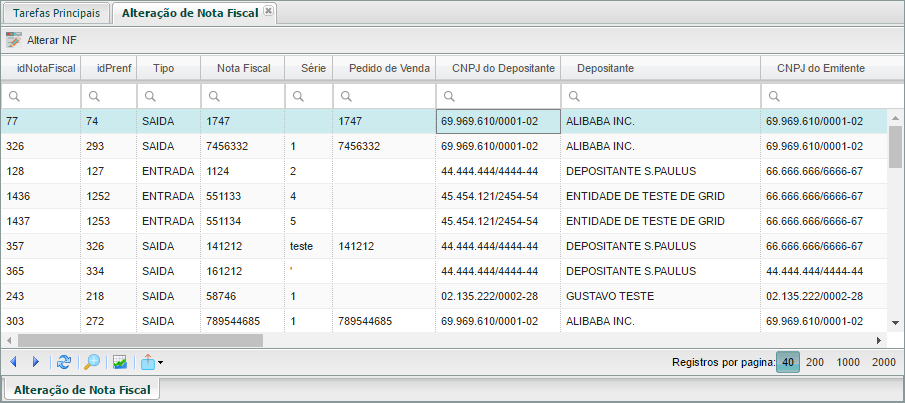Select row with idNotaFiscal 365
This screenshot has height=403, width=905.
(444, 271)
